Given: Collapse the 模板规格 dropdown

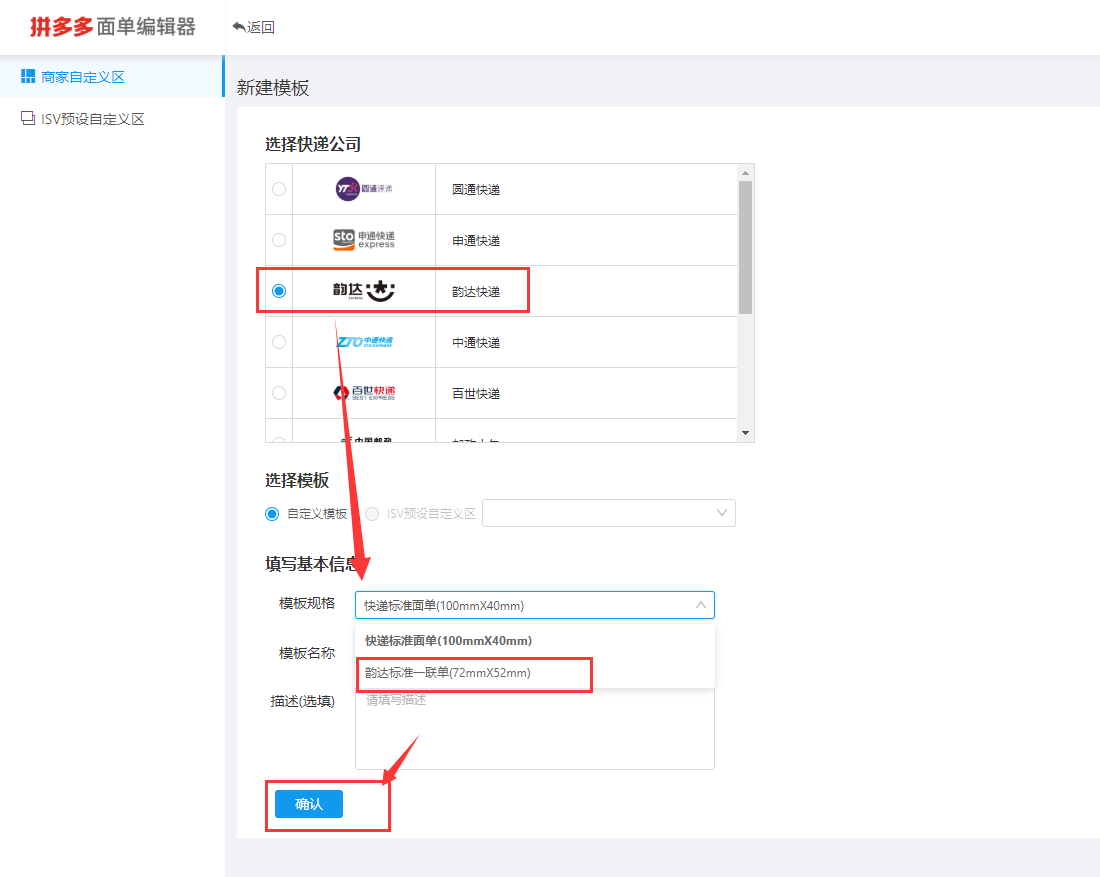Looking at the screenshot, I should point(535,605).
